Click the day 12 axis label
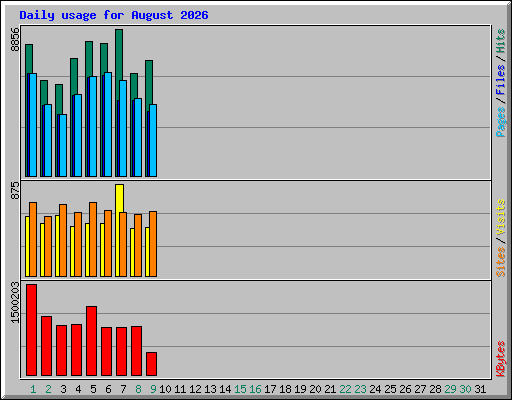 click(195, 389)
